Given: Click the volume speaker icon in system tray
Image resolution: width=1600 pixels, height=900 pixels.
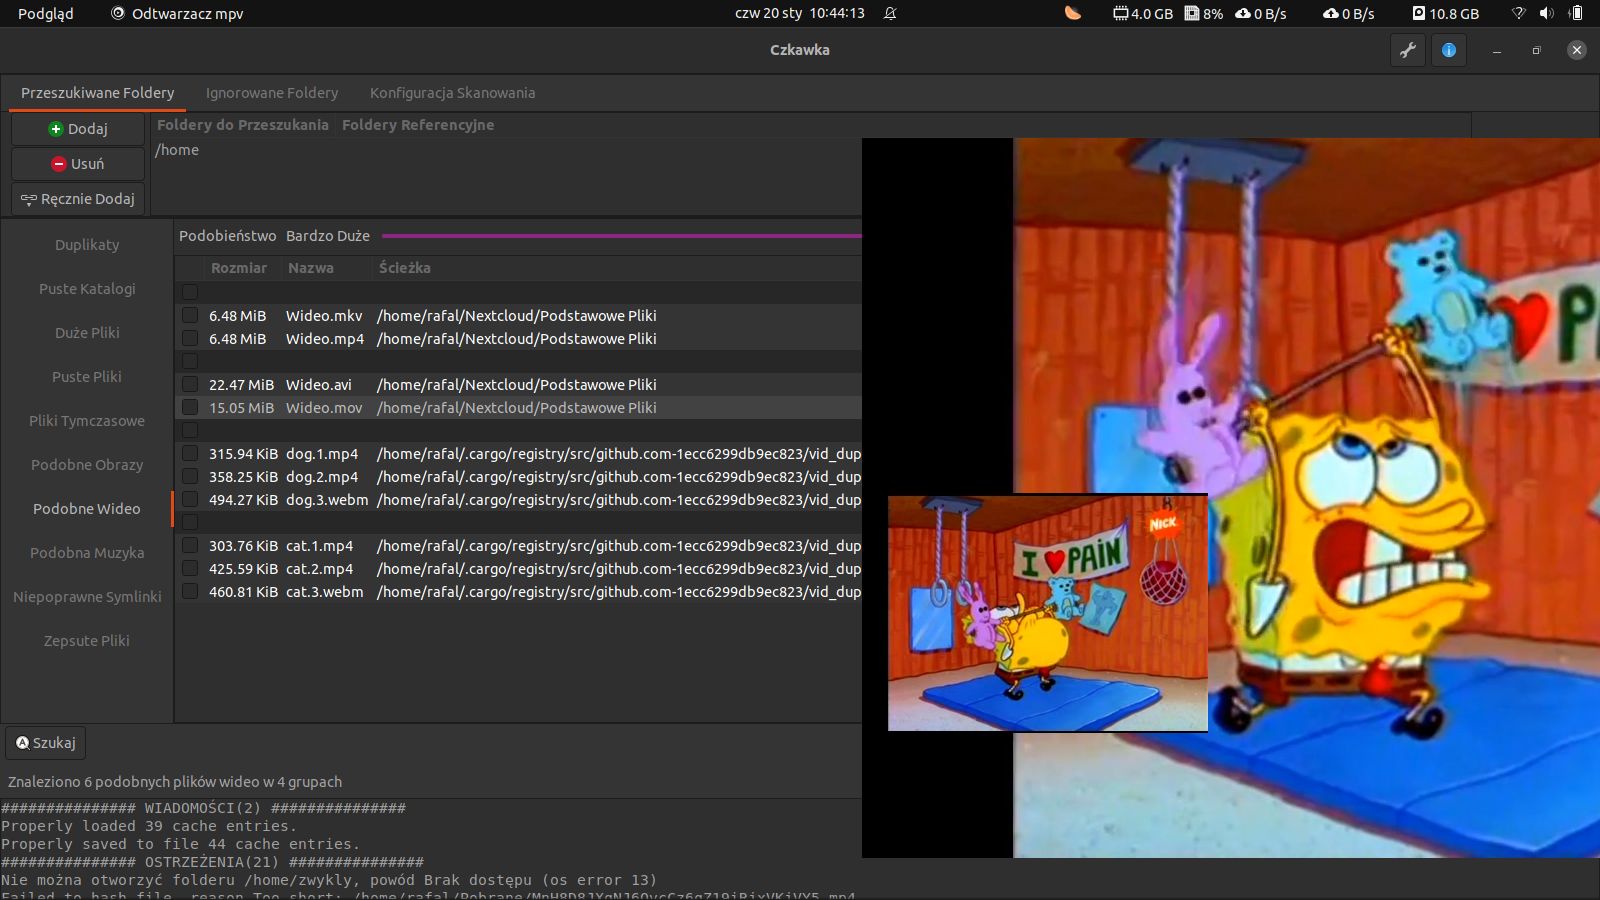Looking at the screenshot, I should [x=1547, y=13].
